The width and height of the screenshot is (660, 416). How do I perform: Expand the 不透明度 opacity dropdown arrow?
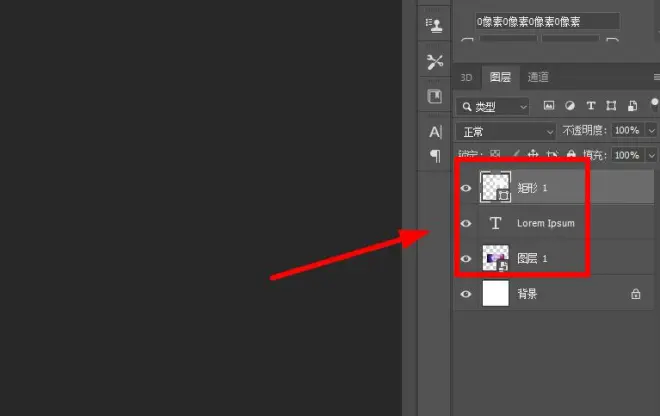pos(652,131)
